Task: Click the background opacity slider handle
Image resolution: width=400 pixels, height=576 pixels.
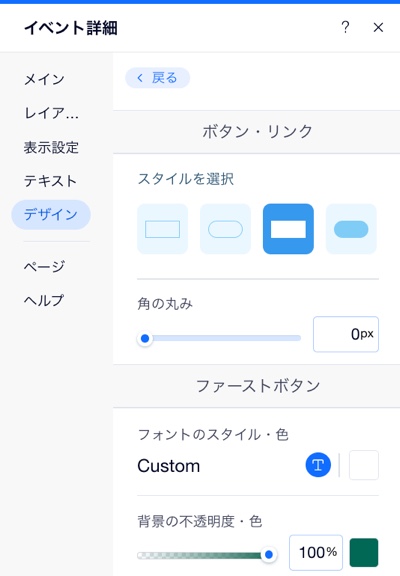Action: coord(269,554)
